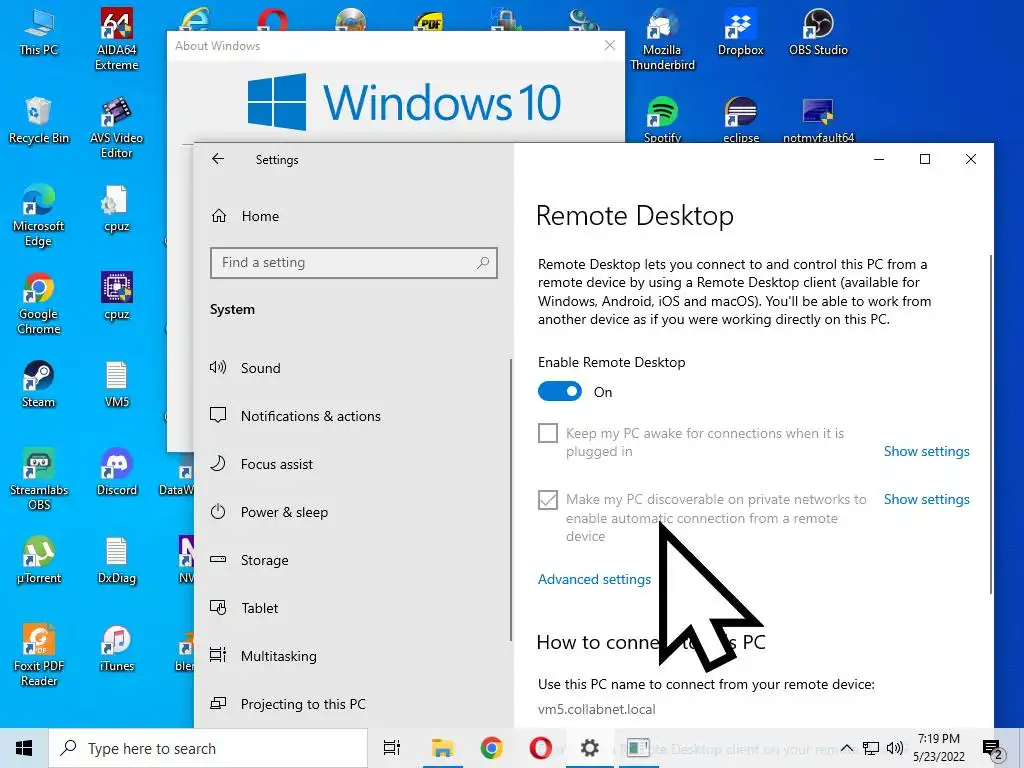Open Opera browser from the taskbar
The image size is (1024, 768).
(540, 748)
